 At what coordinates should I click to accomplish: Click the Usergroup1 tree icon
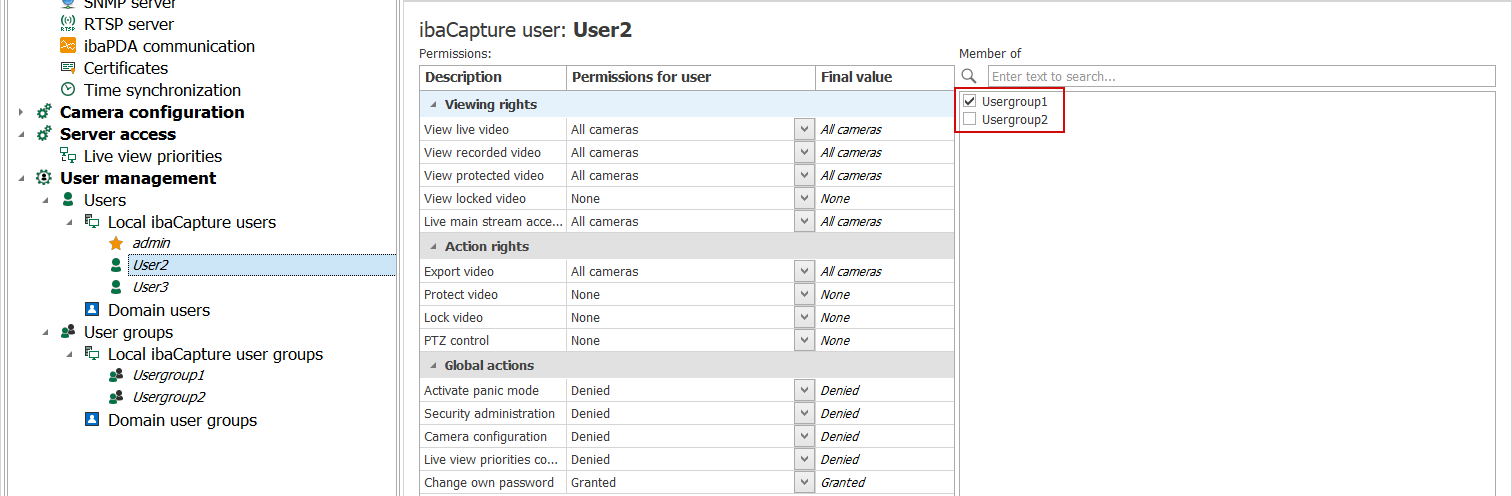point(116,376)
